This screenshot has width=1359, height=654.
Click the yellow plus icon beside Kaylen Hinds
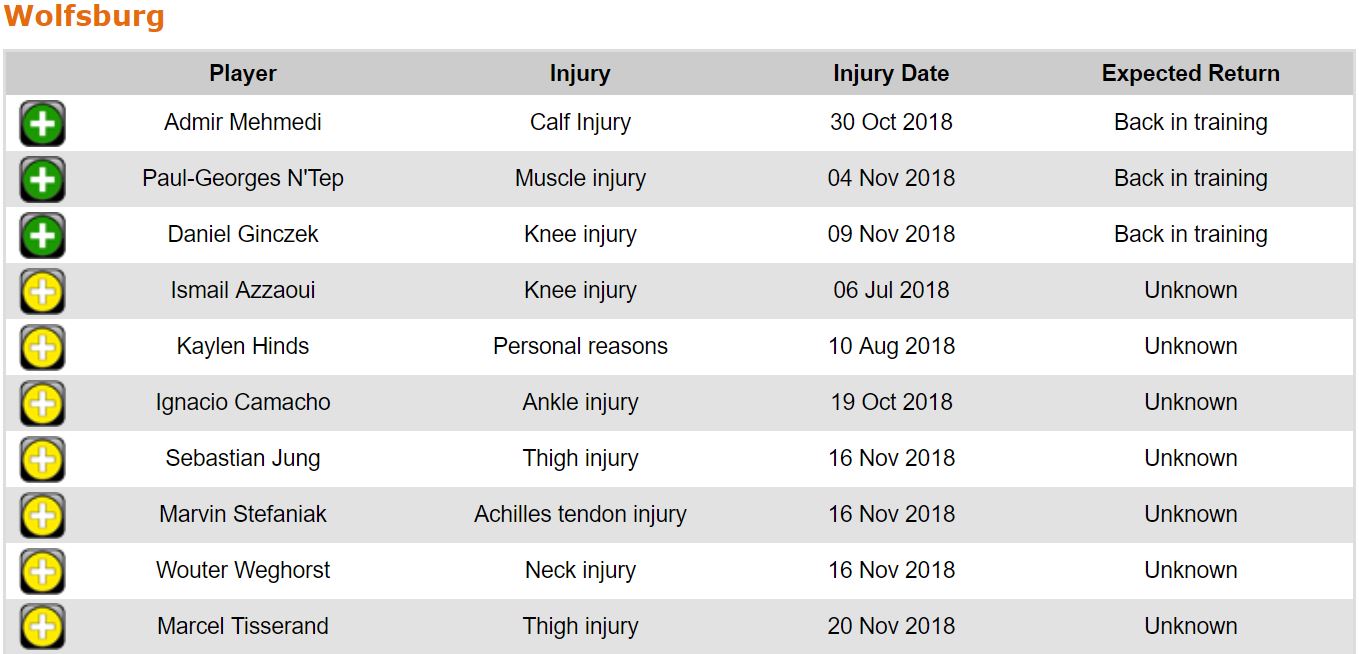pyautogui.click(x=42, y=348)
